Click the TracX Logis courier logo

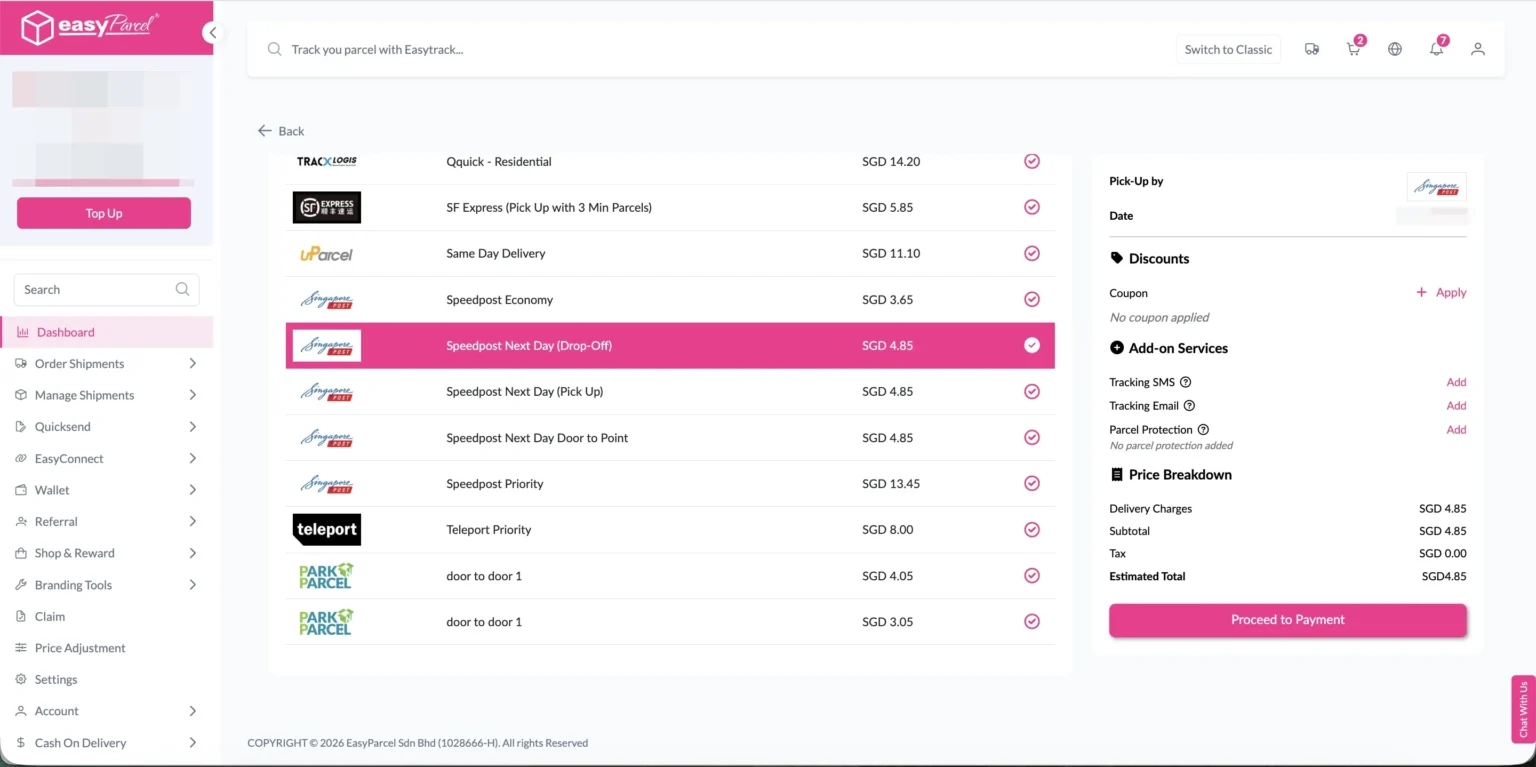327,161
